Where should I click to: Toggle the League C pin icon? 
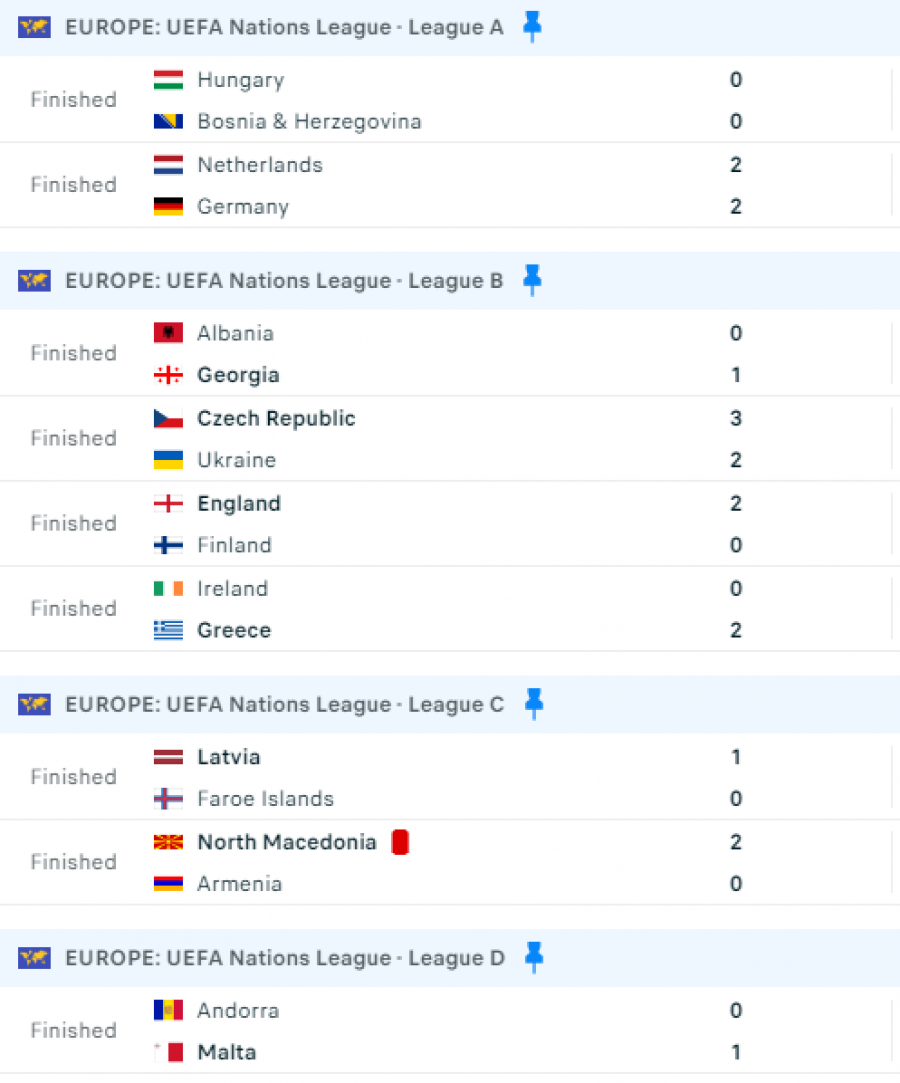point(533,704)
